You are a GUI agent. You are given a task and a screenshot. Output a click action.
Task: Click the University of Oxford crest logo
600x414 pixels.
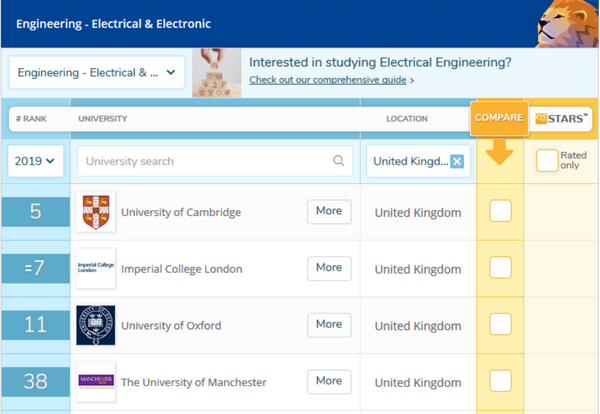96,325
